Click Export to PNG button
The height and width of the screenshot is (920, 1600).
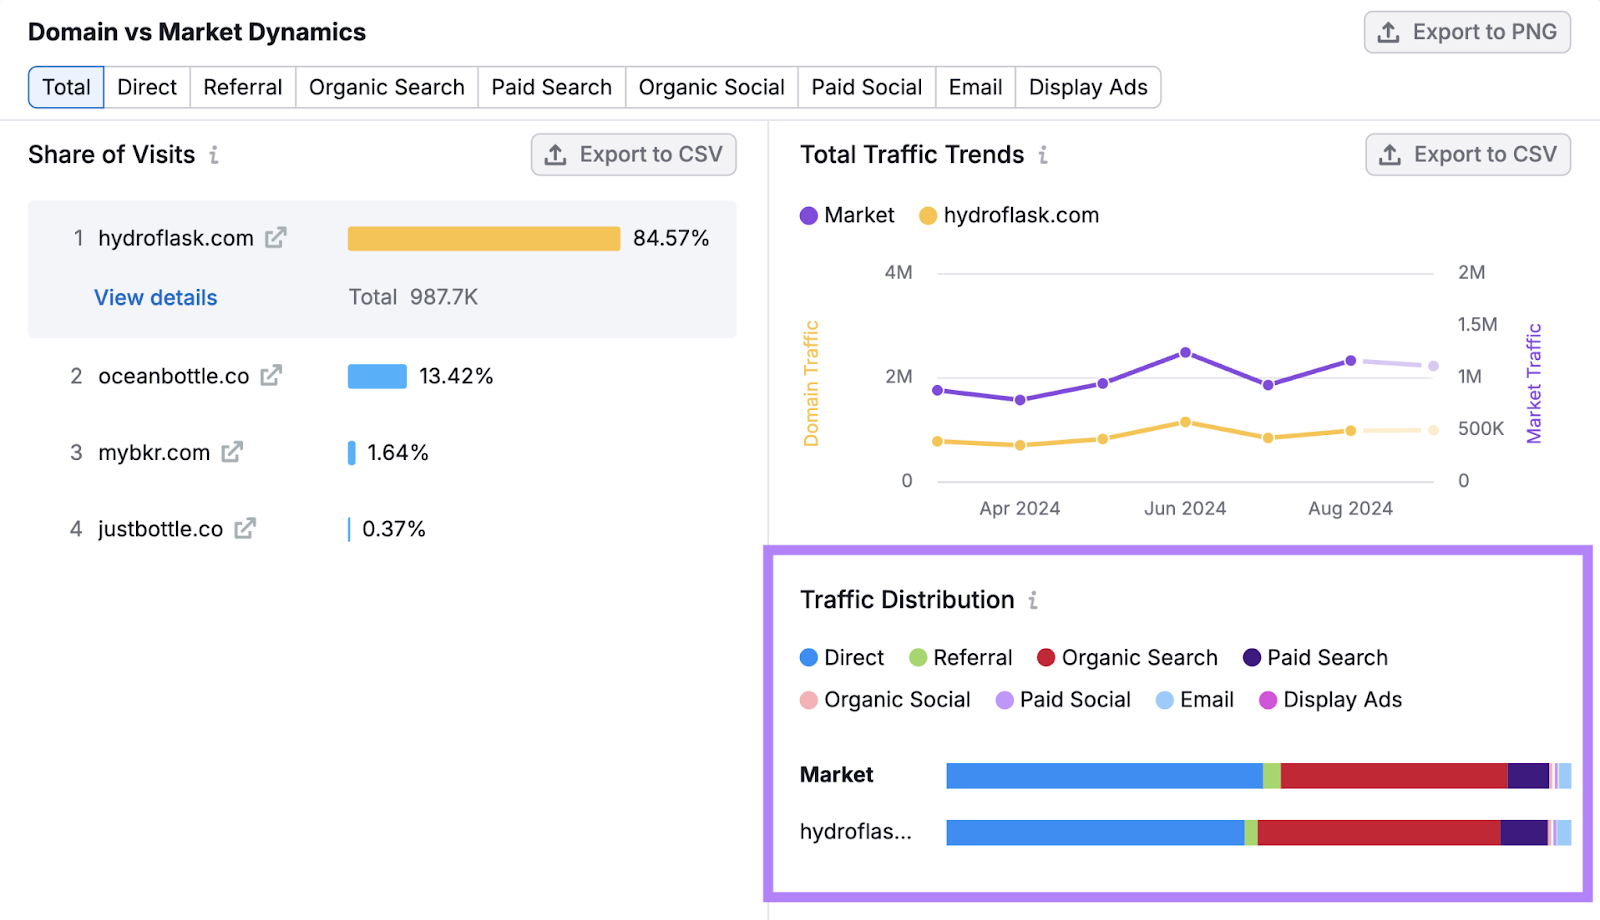coord(1467,32)
